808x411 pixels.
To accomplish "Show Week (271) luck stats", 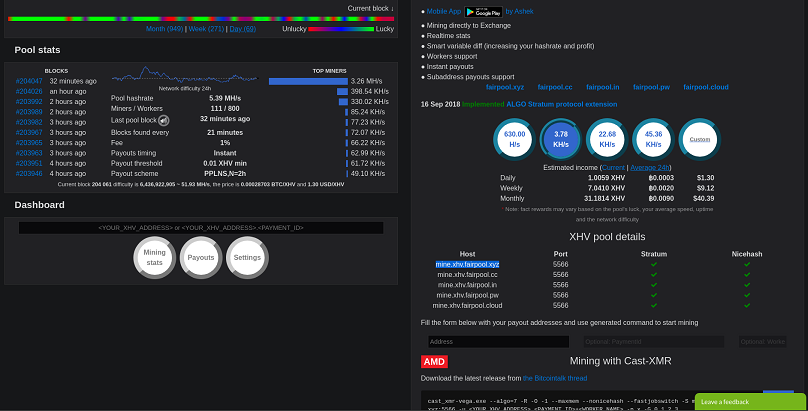I will (x=206, y=29).
